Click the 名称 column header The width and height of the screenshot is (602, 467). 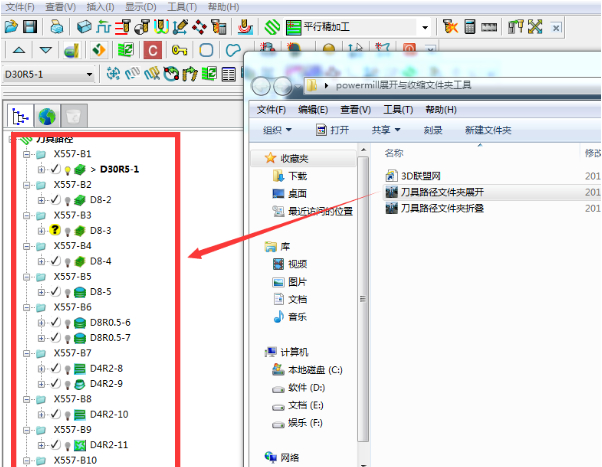click(x=394, y=153)
